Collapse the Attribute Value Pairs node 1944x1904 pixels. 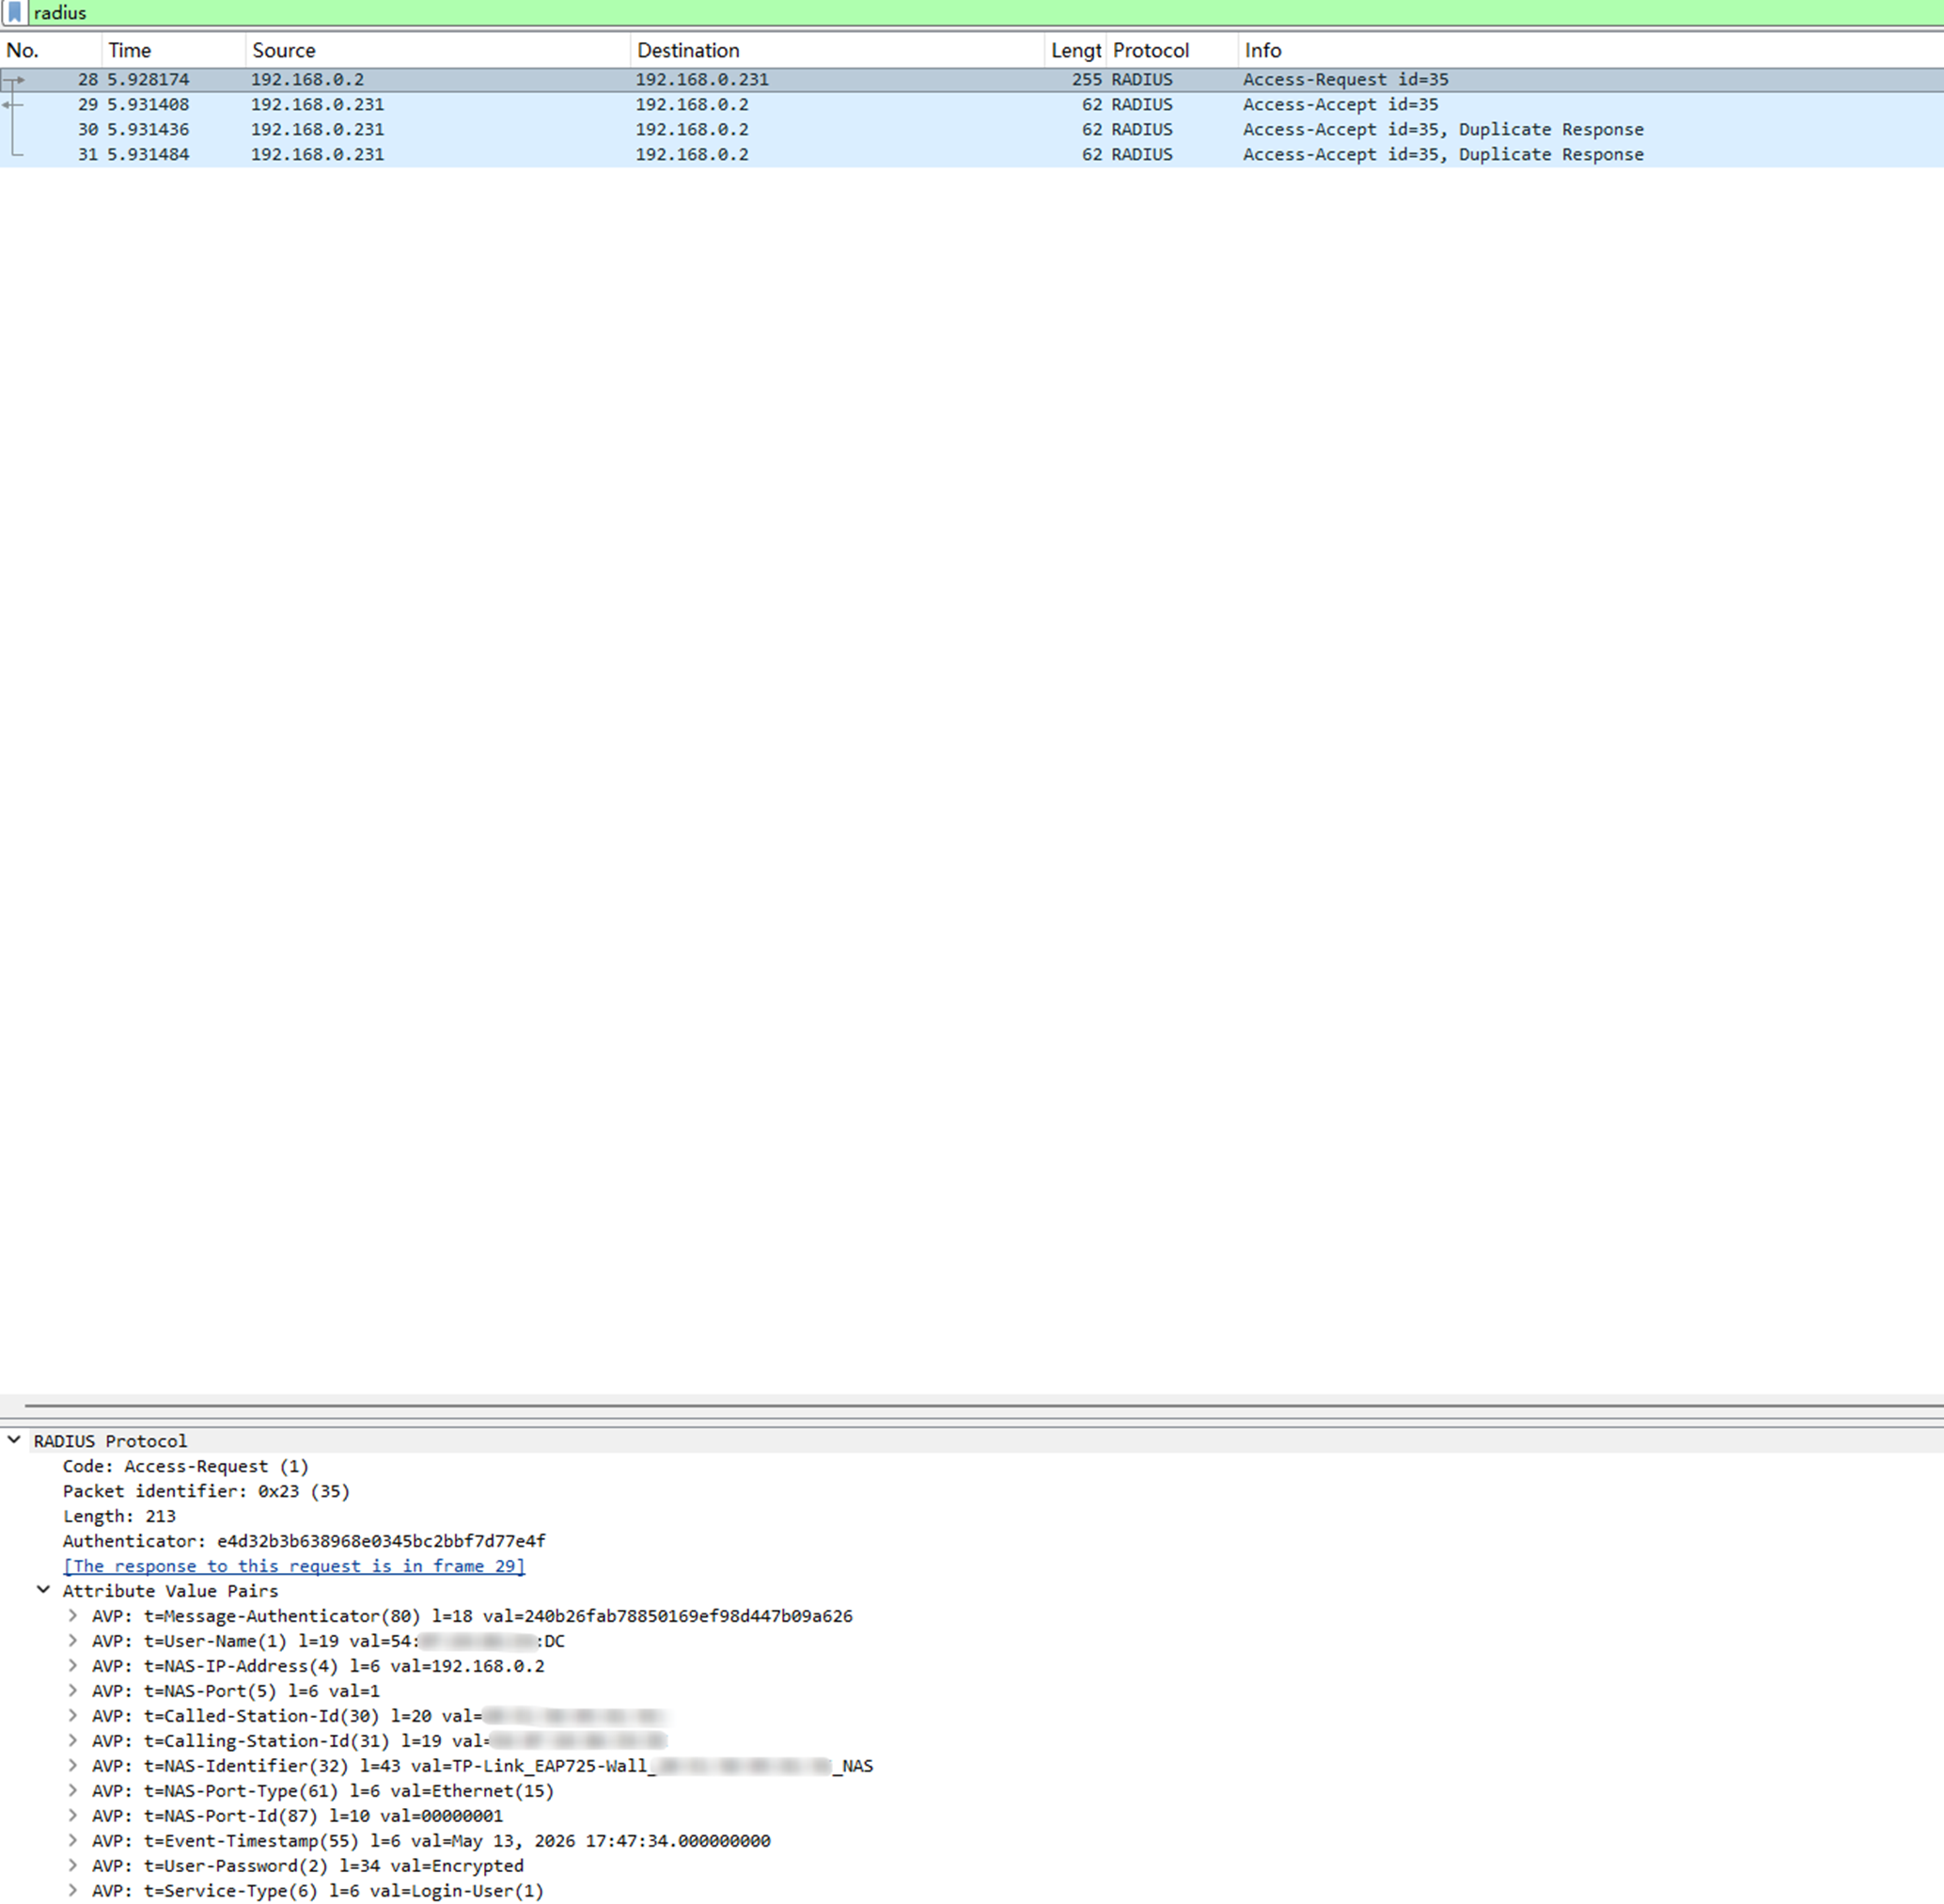tap(43, 1590)
